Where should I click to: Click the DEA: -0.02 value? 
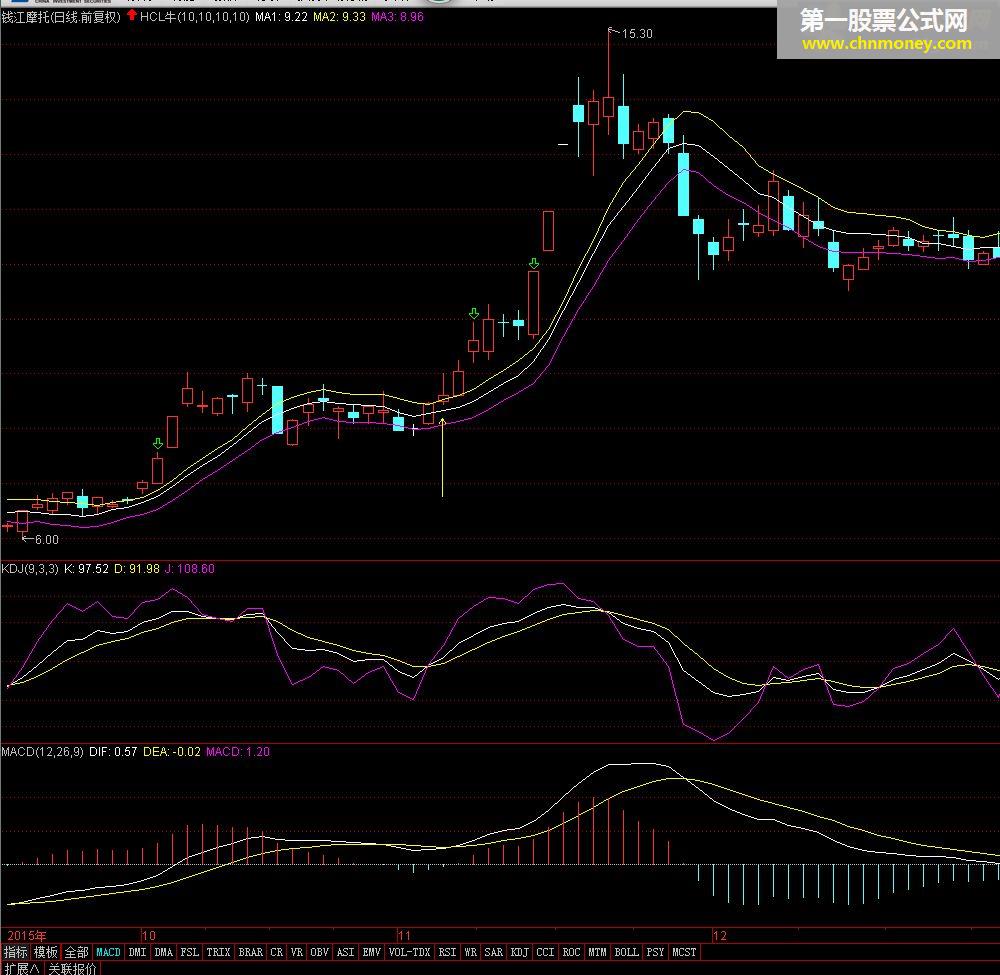(172, 751)
